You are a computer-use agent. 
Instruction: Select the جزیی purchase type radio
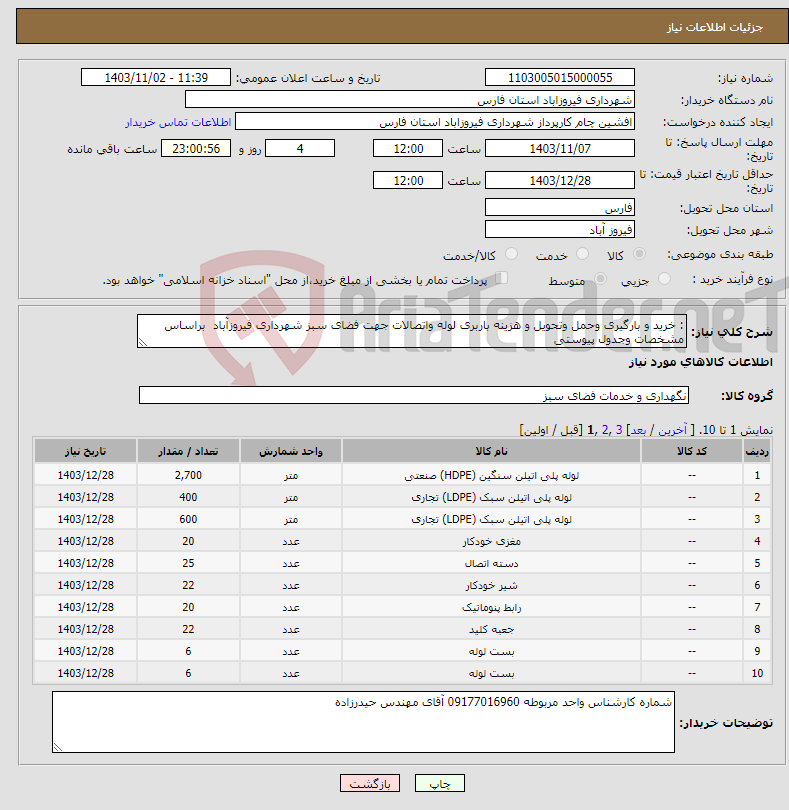pos(664,279)
